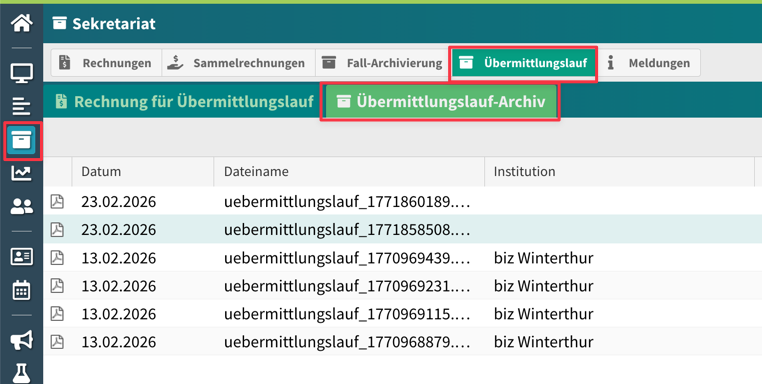Click biz Winterthur in row 1770969231
Viewport: 762px width, 384px height.
pos(543,286)
